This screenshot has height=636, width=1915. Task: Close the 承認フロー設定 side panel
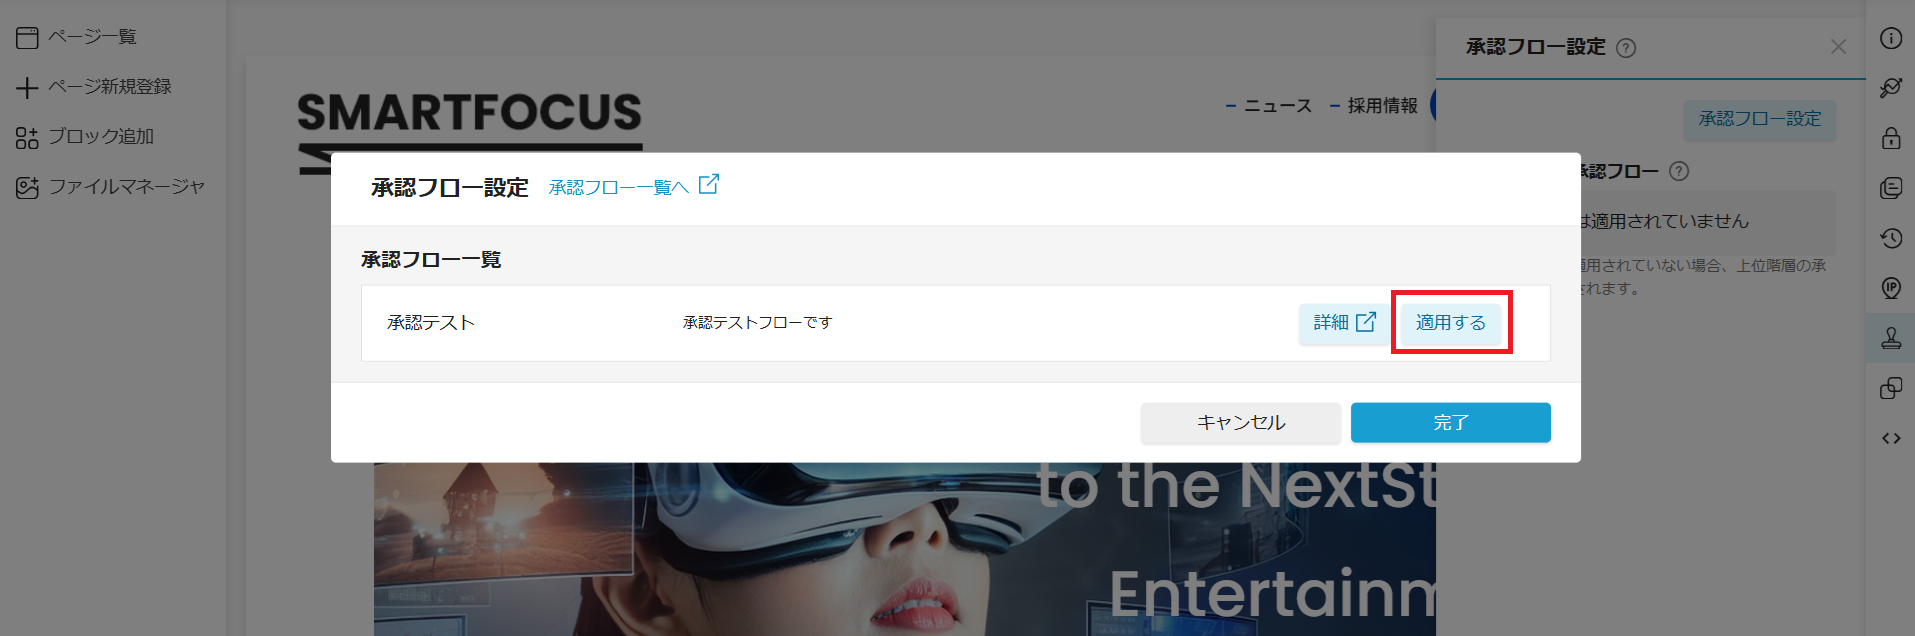coord(1838,47)
